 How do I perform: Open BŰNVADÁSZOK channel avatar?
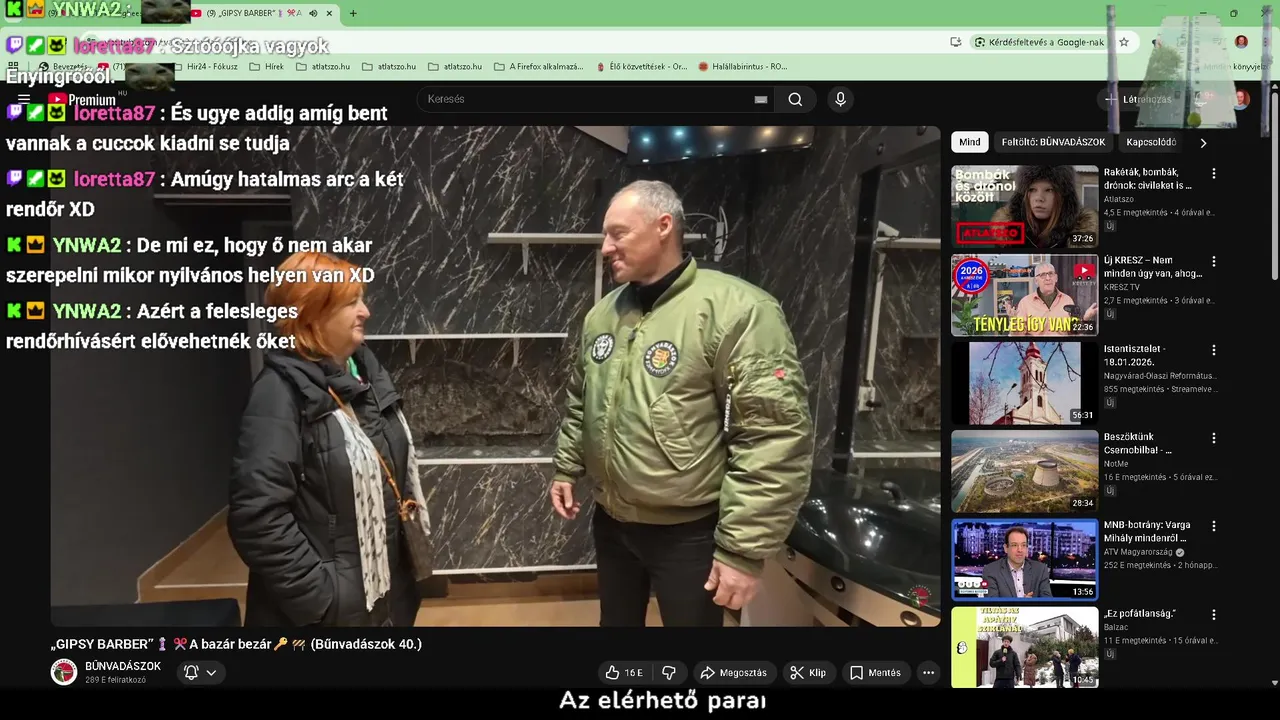[64, 672]
